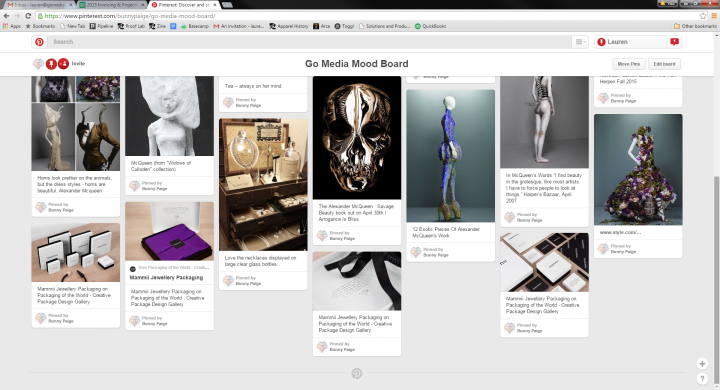720x390 pixels.
Task: Open the Proof Lab bookmark
Action: coord(131,26)
